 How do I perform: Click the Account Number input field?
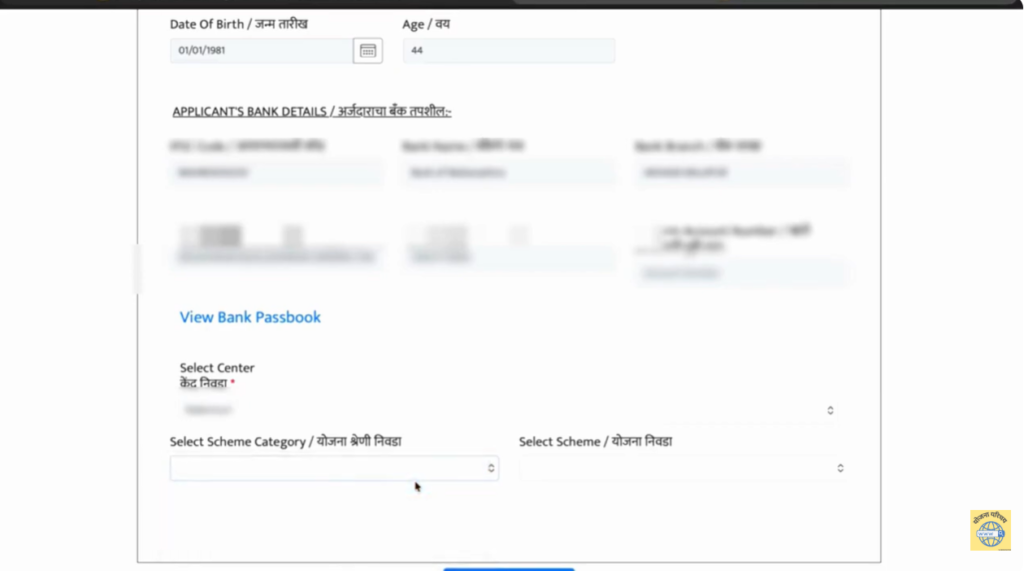(741, 272)
